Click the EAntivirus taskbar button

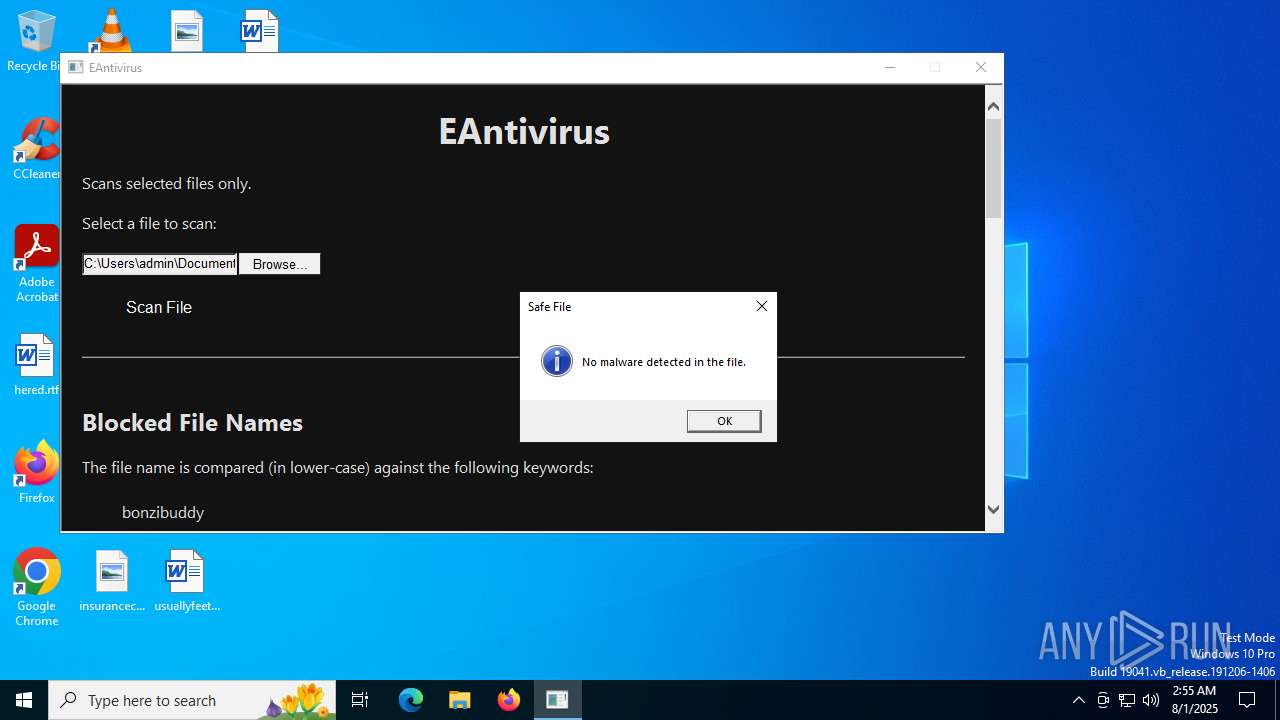(x=557, y=700)
